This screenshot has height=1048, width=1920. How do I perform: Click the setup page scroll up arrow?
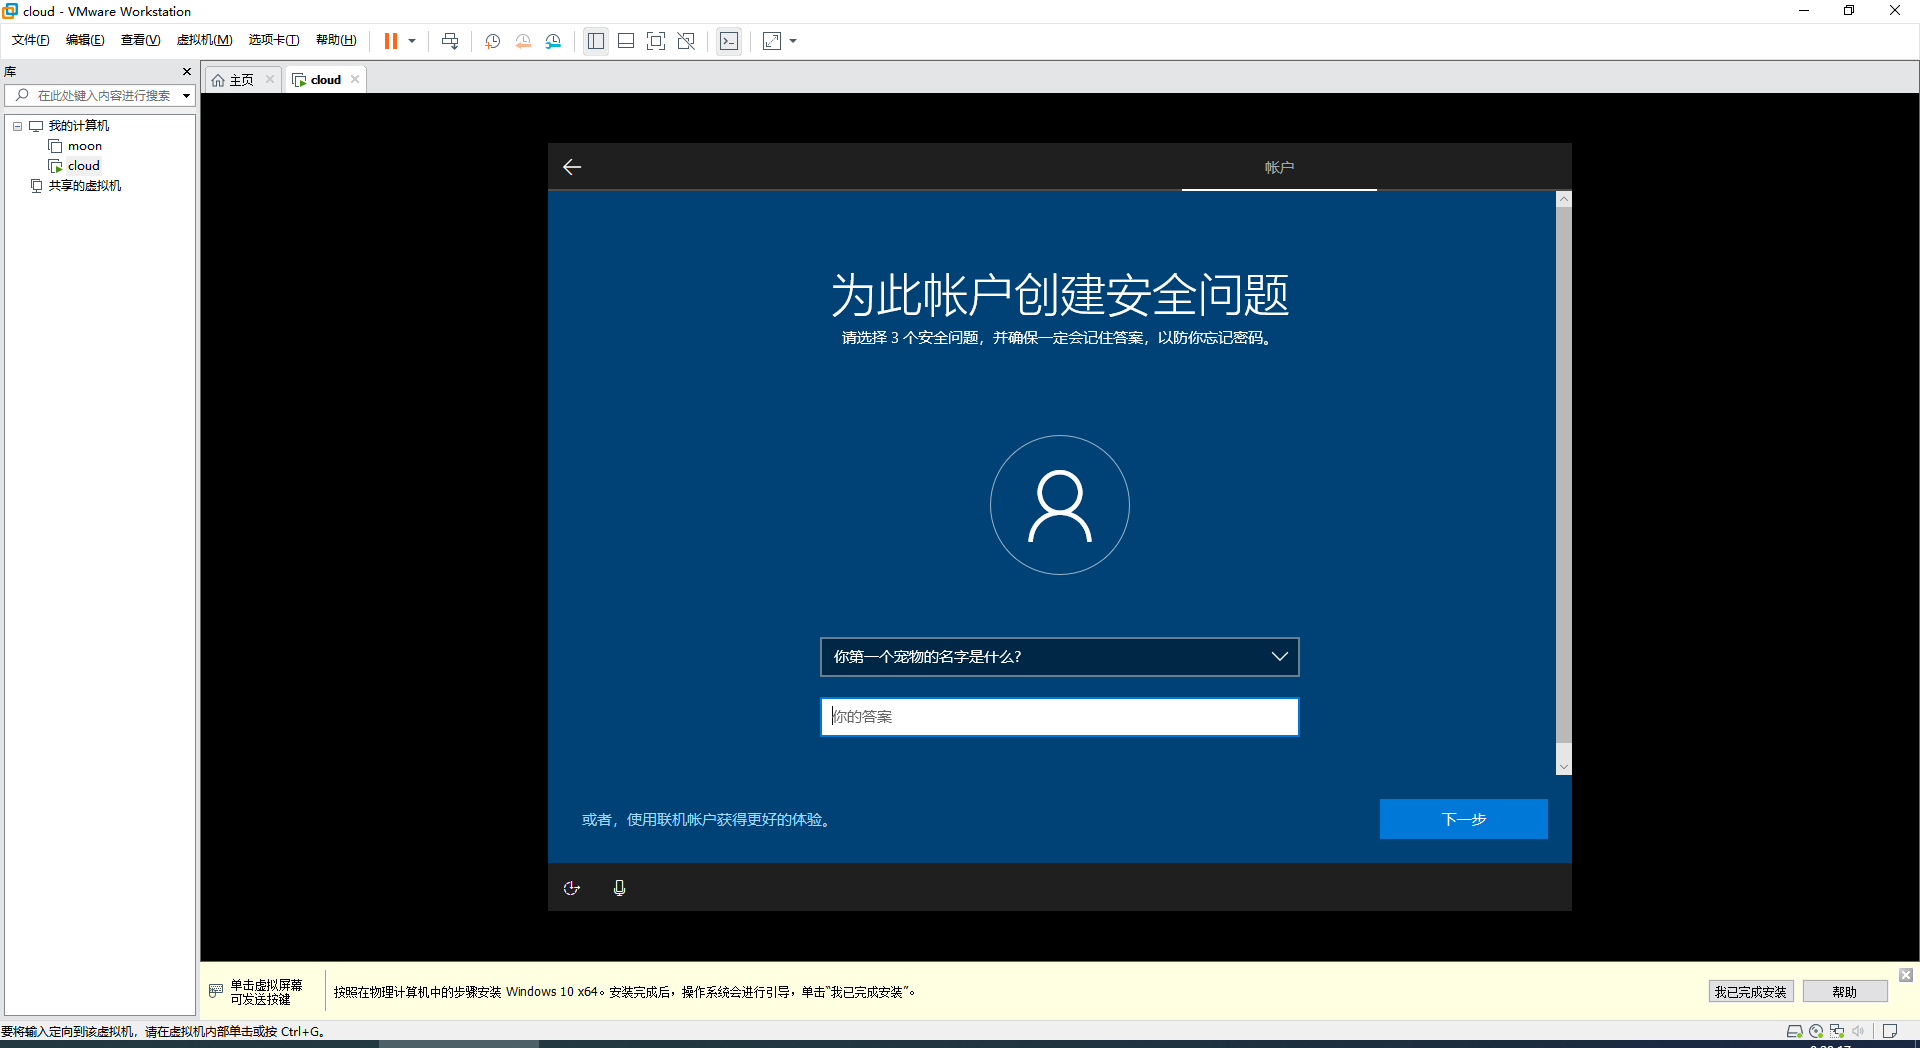click(x=1564, y=199)
